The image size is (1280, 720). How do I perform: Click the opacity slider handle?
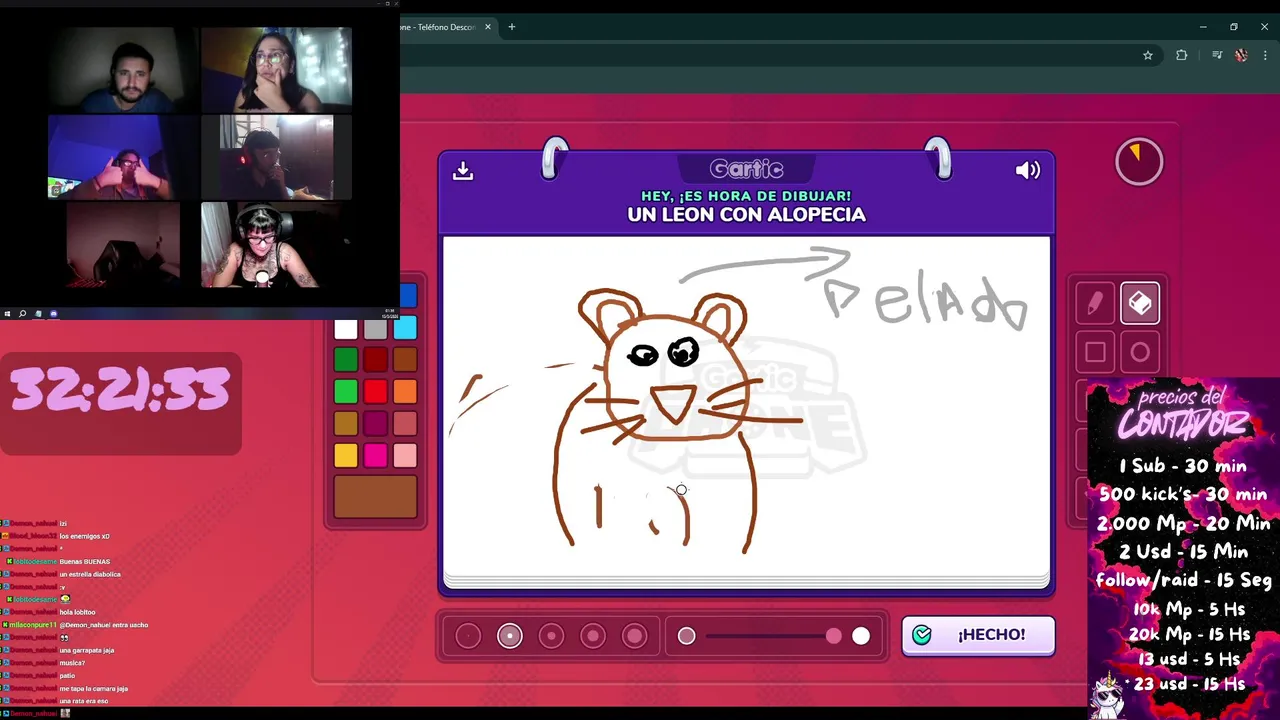[x=833, y=636]
